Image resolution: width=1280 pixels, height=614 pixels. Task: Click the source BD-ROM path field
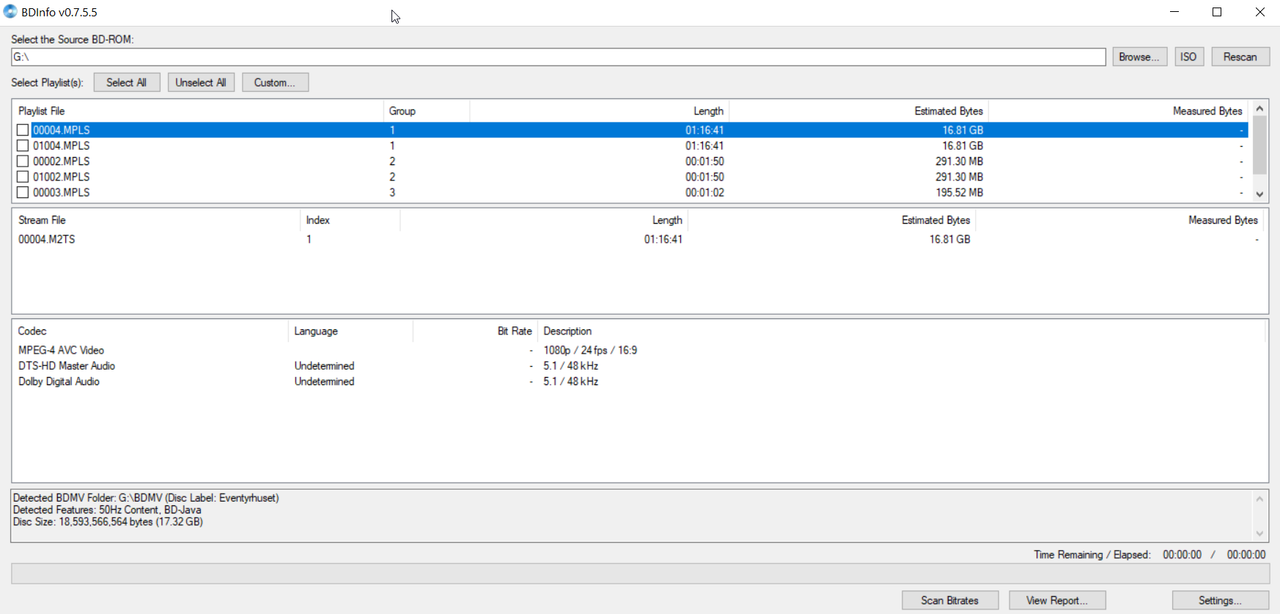(x=558, y=57)
